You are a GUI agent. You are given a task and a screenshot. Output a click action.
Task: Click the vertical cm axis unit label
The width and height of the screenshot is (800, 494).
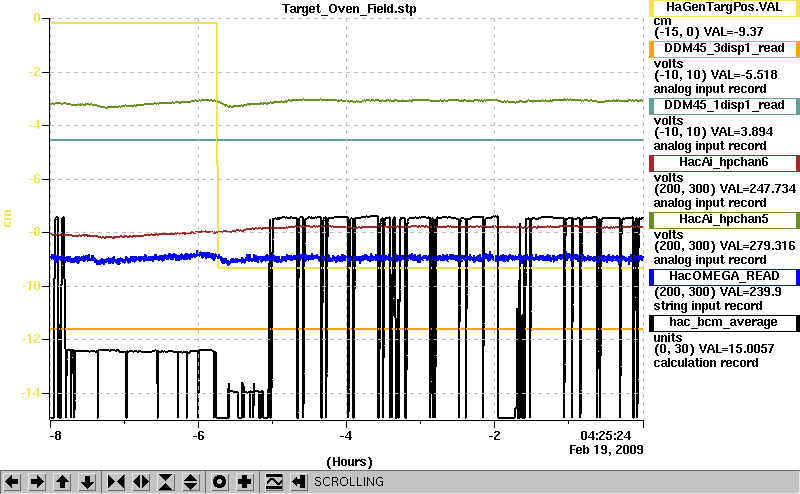[7, 218]
